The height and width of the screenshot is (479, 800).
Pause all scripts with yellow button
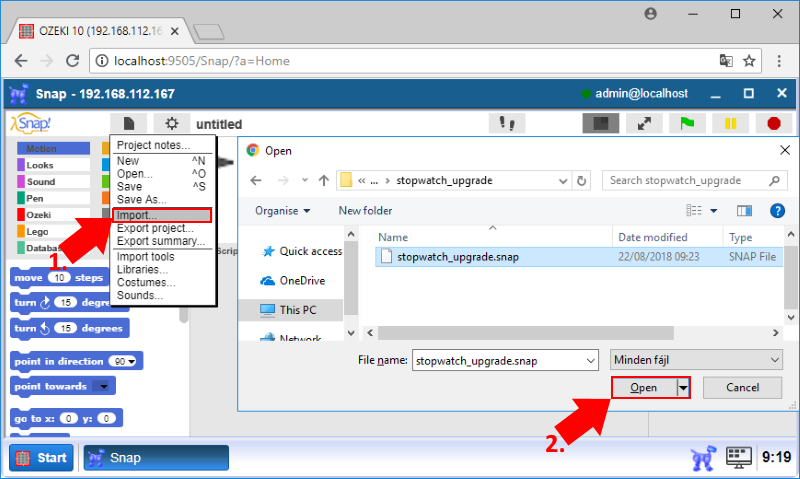[x=731, y=123]
